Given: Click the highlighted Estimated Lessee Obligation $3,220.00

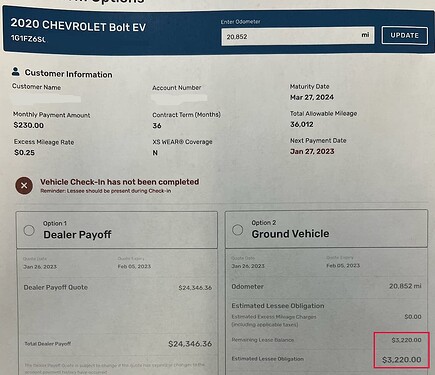Looking at the screenshot, I should tap(401, 360).
